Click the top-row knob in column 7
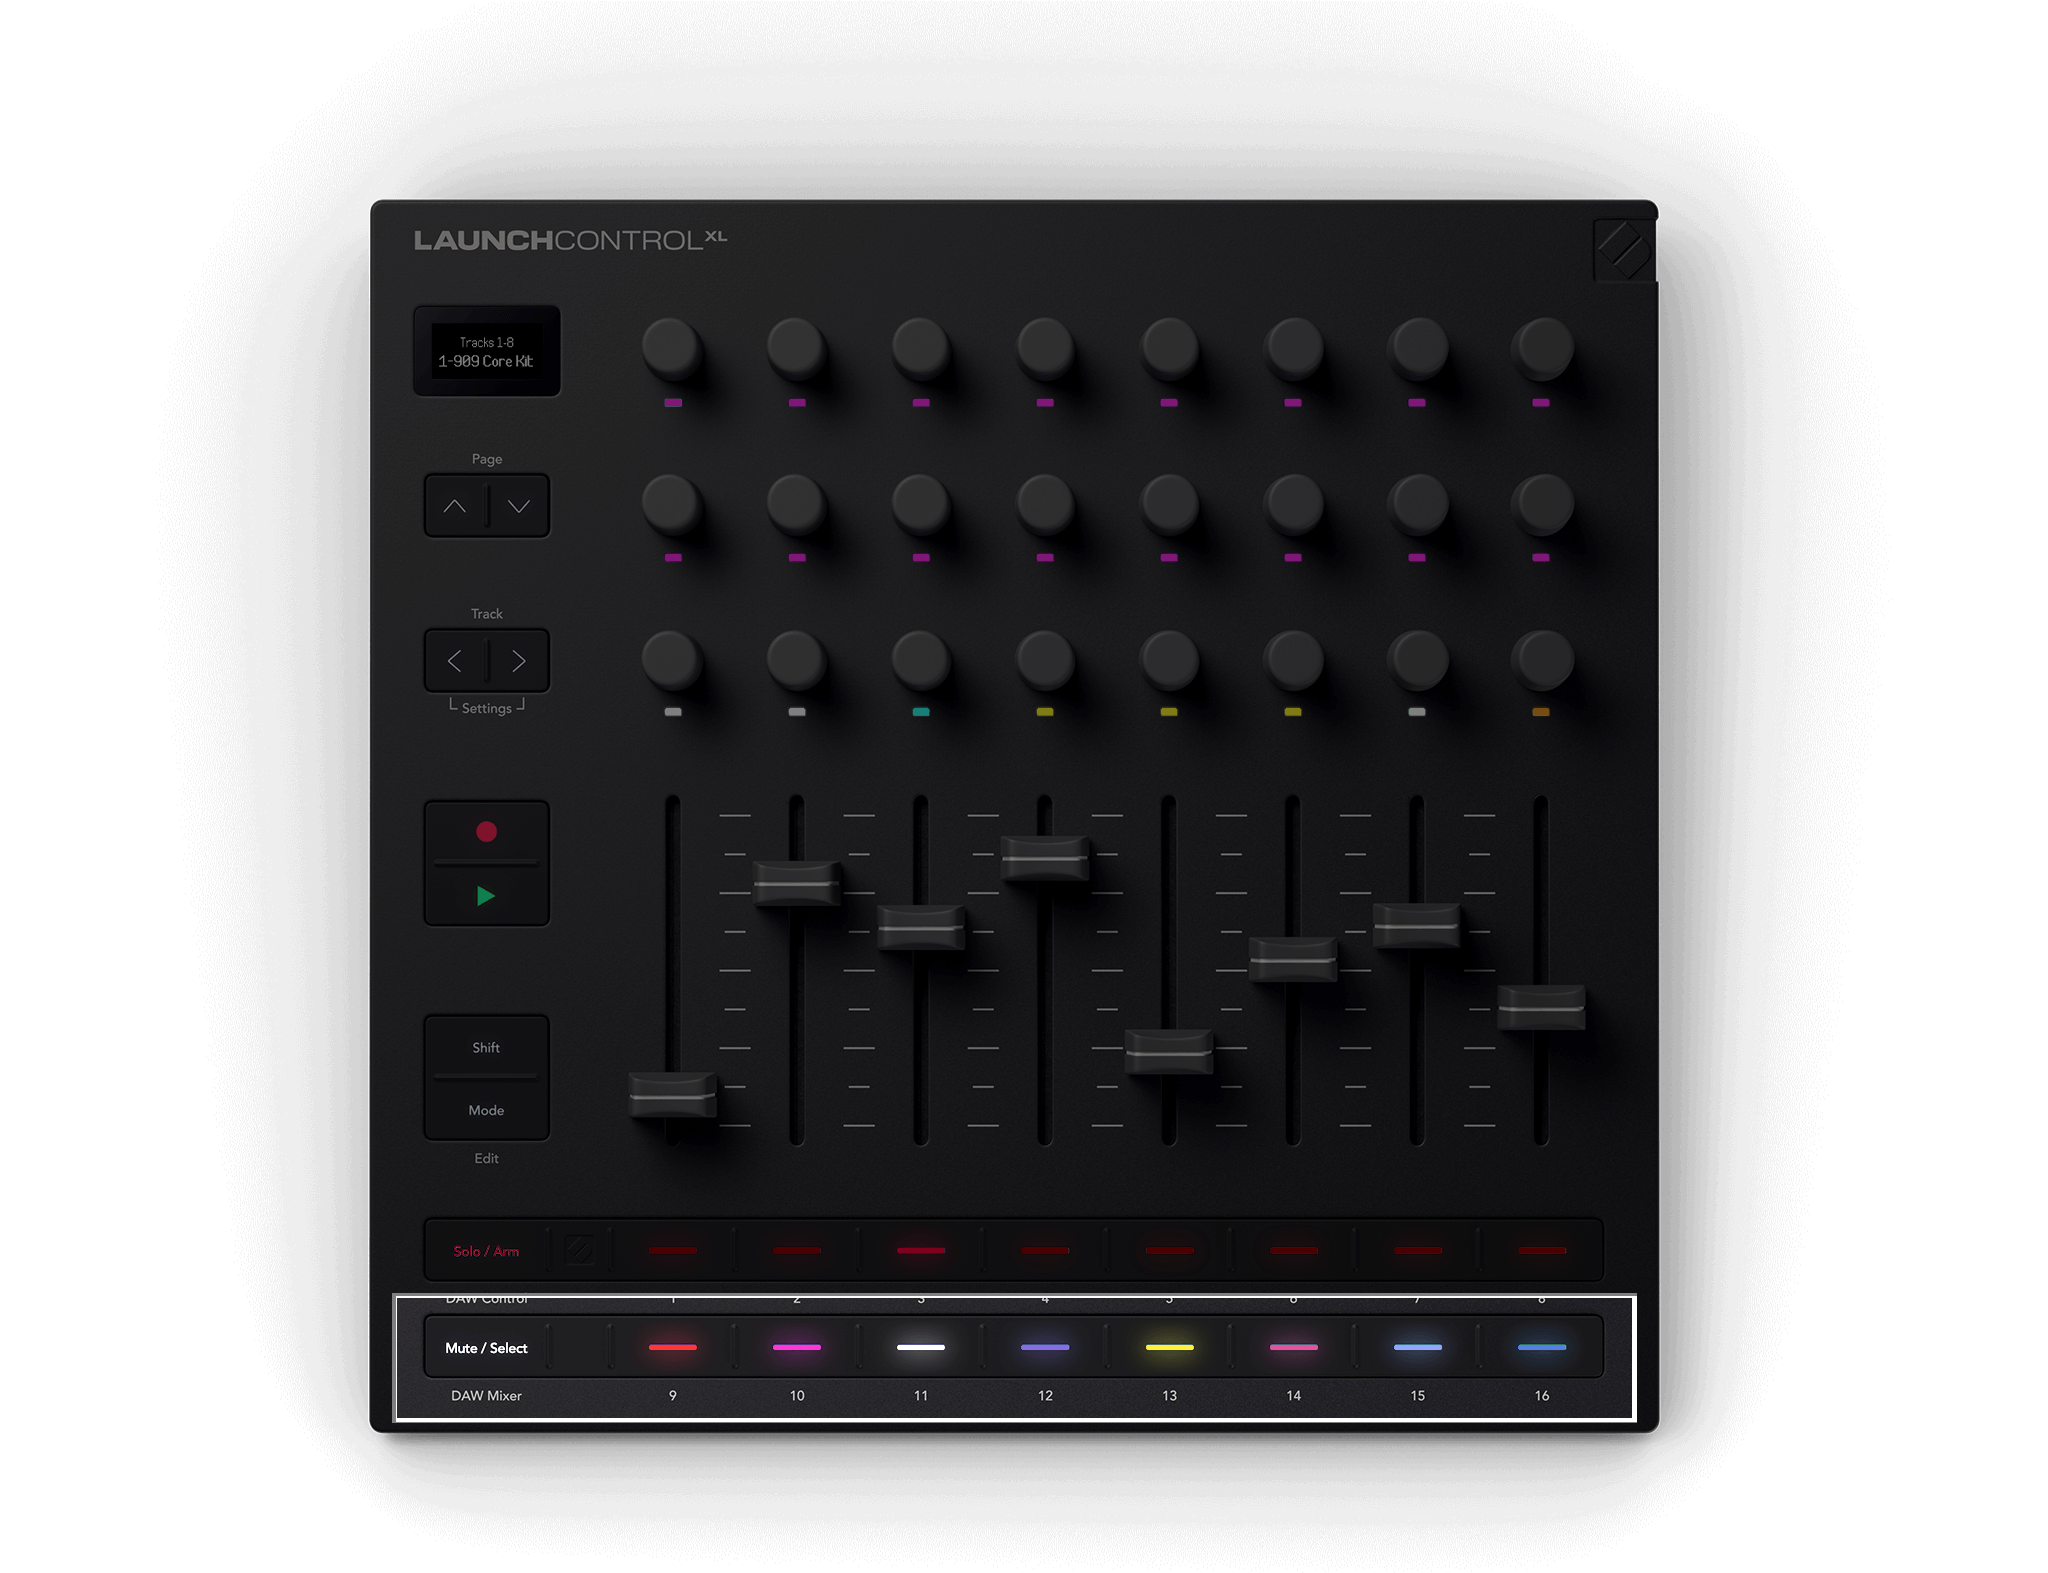This screenshot has width=2048, height=1573. tap(1417, 348)
